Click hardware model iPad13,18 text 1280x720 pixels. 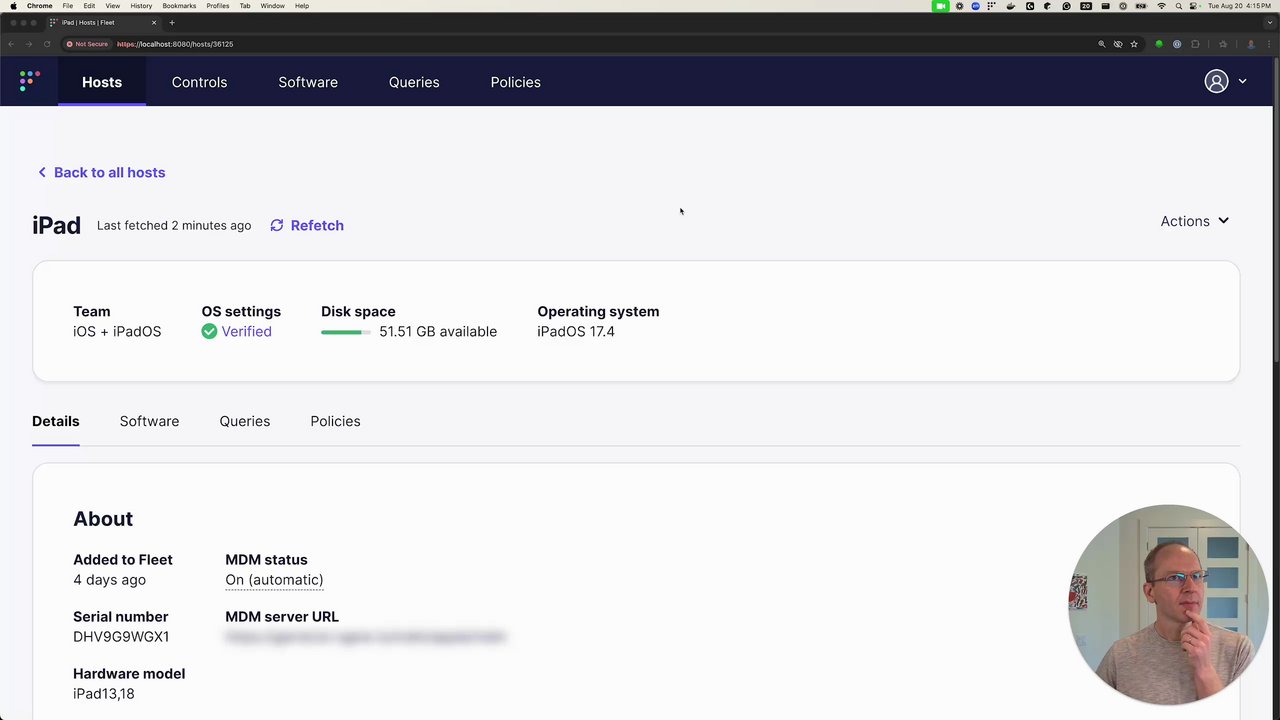point(103,694)
